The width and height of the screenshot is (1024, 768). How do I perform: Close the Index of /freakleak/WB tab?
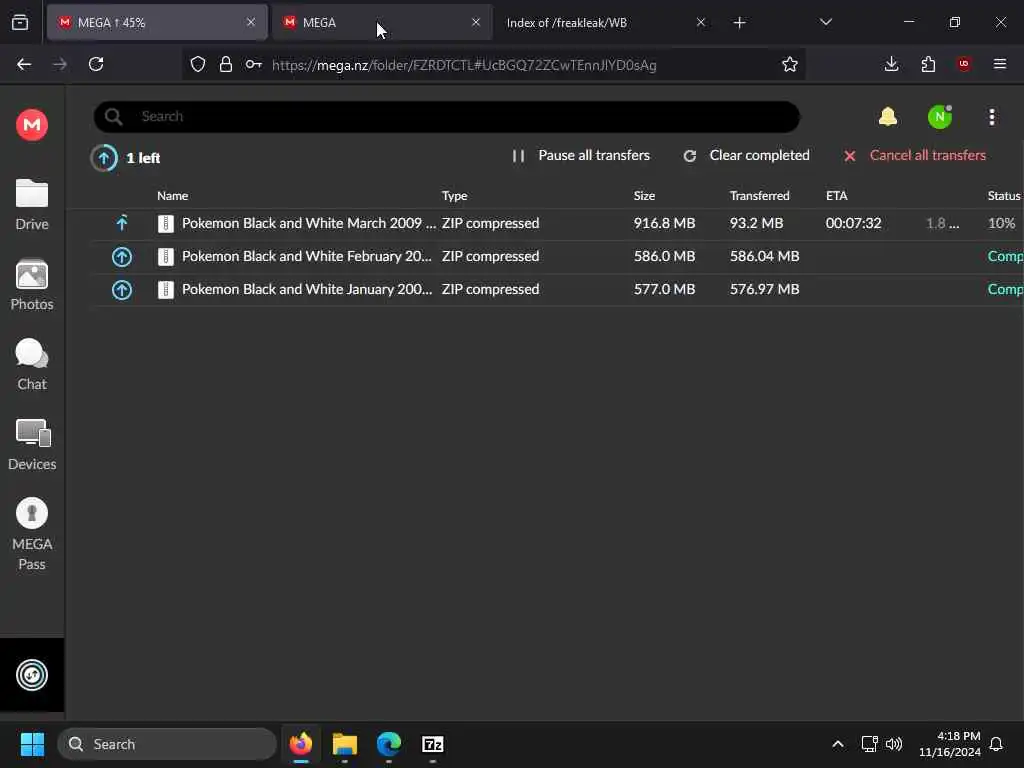[x=701, y=22]
